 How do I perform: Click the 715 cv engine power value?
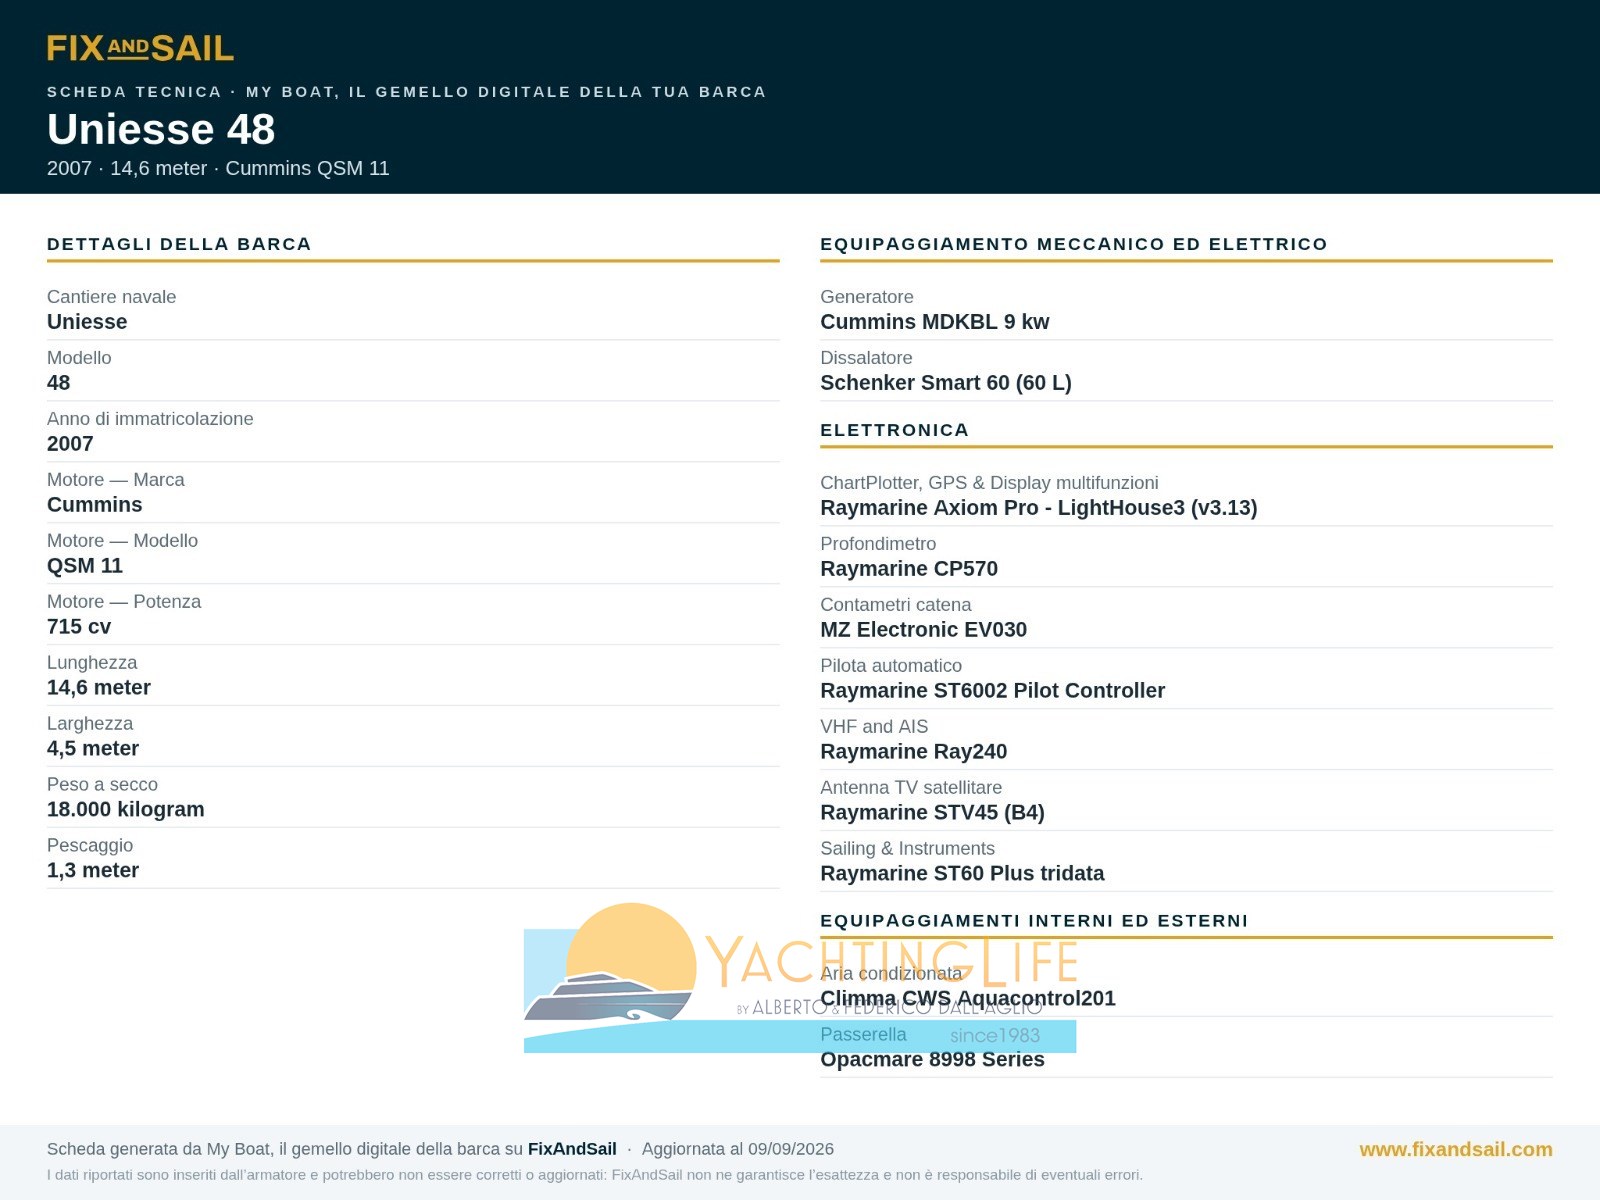pos(79,627)
